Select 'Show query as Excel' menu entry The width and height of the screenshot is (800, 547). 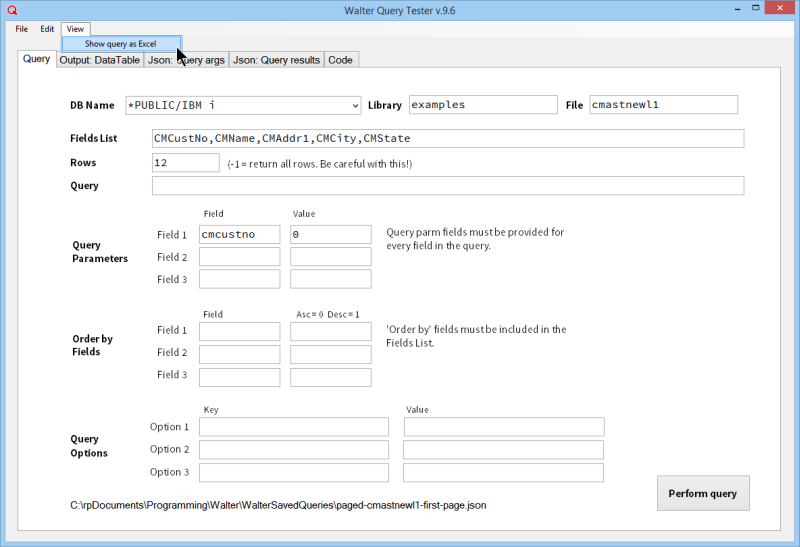click(121, 44)
